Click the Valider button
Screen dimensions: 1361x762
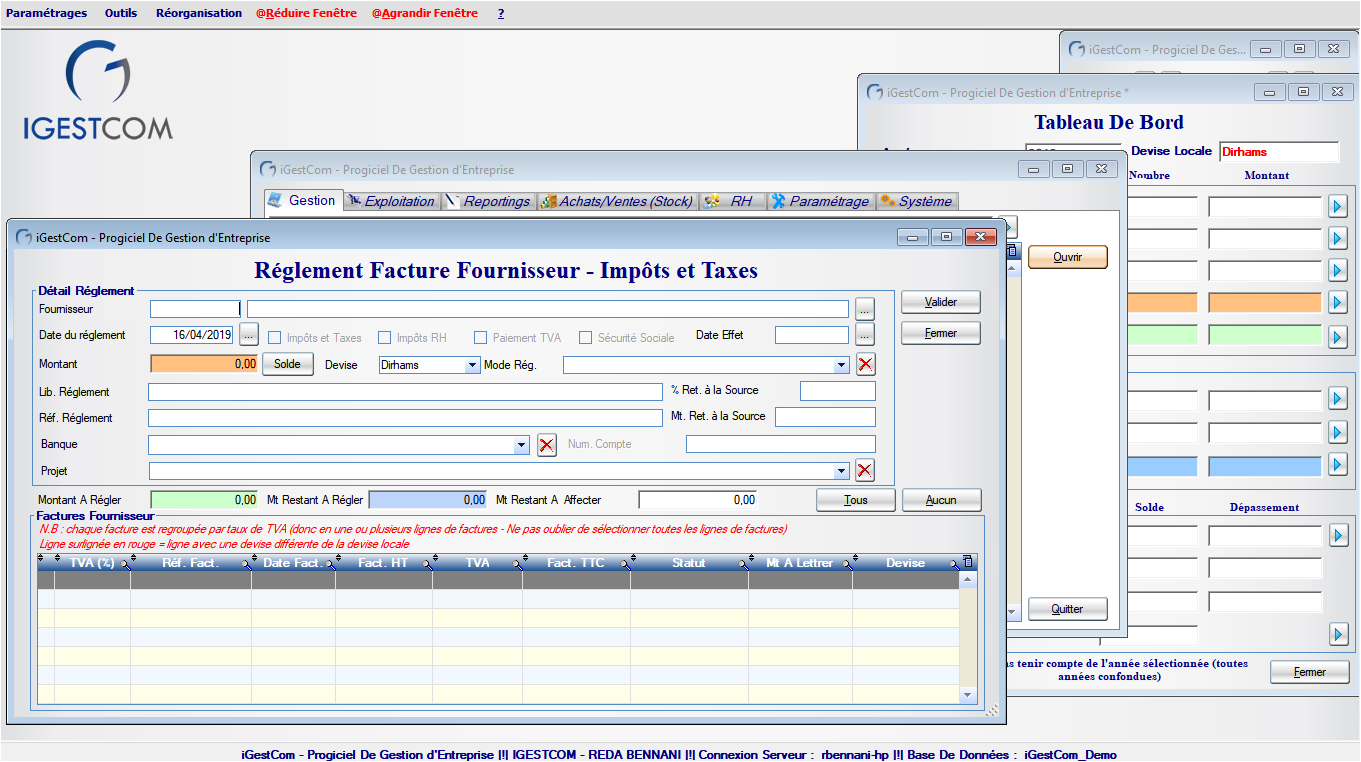coord(941,302)
